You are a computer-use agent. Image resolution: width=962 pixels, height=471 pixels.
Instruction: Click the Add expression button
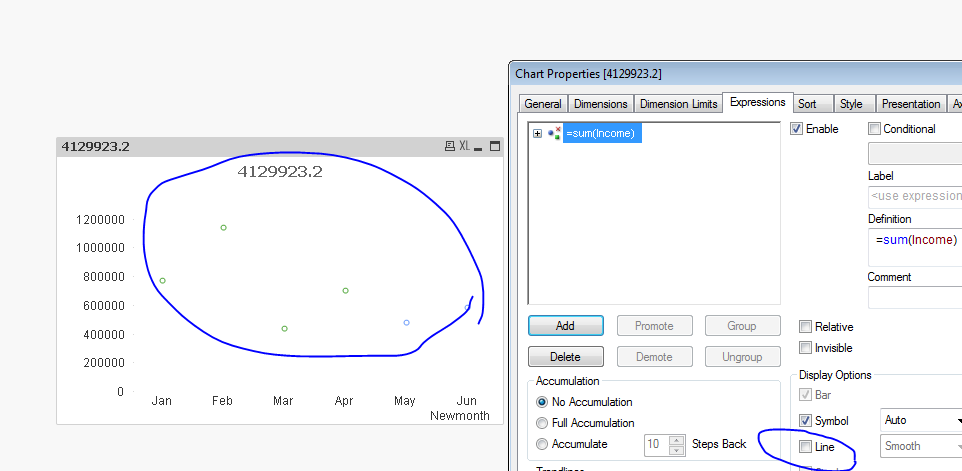pos(566,326)
